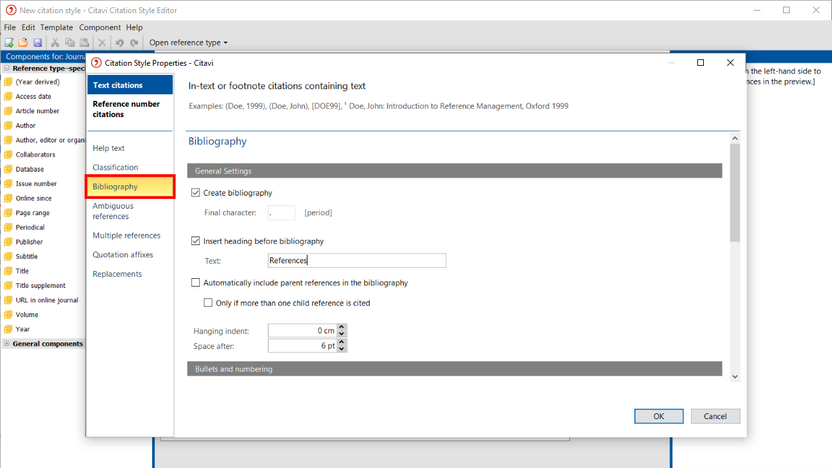
Task: Uncheck the Create bibliography checkbox
Action: (x=196, y=193)
